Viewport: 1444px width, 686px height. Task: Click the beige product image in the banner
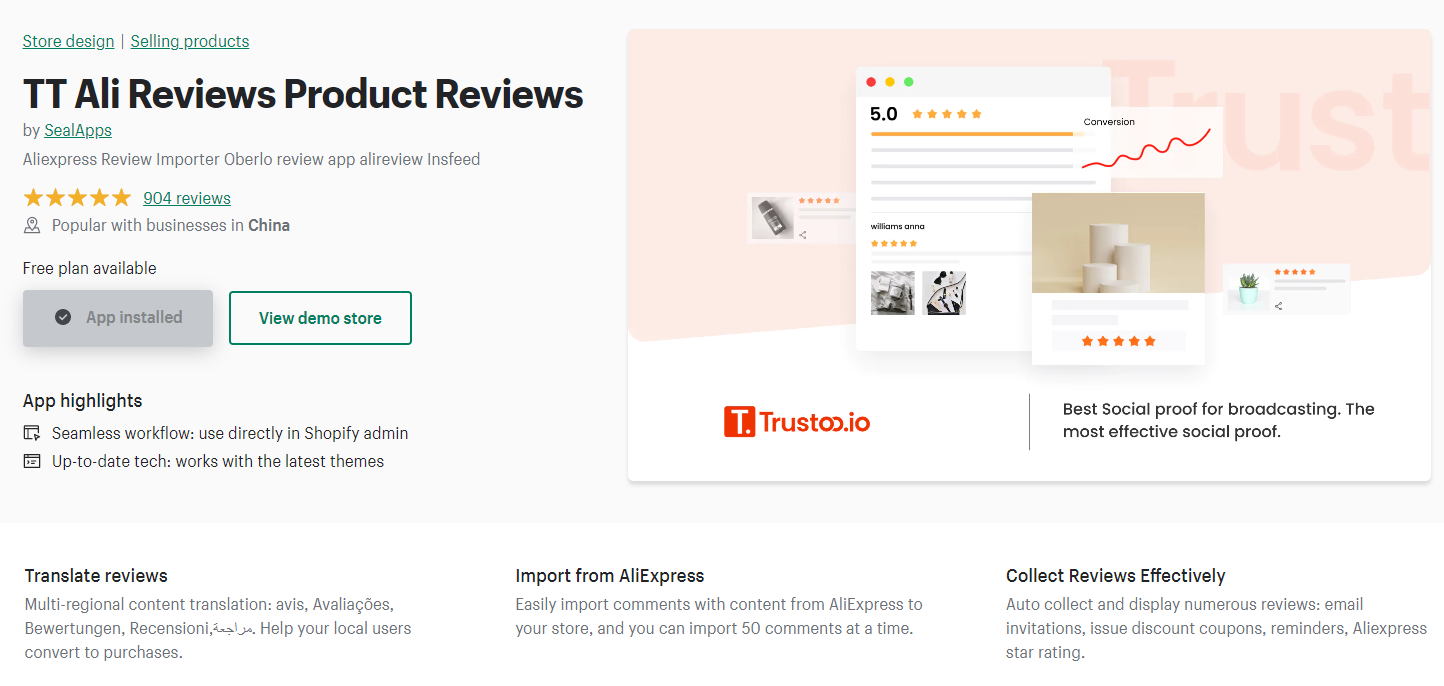(x=1118, y=243)
